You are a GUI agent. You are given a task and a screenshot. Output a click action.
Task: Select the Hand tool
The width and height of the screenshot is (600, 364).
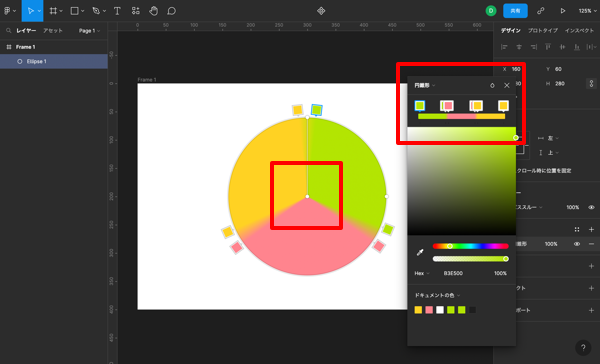[x=153, y=11]
